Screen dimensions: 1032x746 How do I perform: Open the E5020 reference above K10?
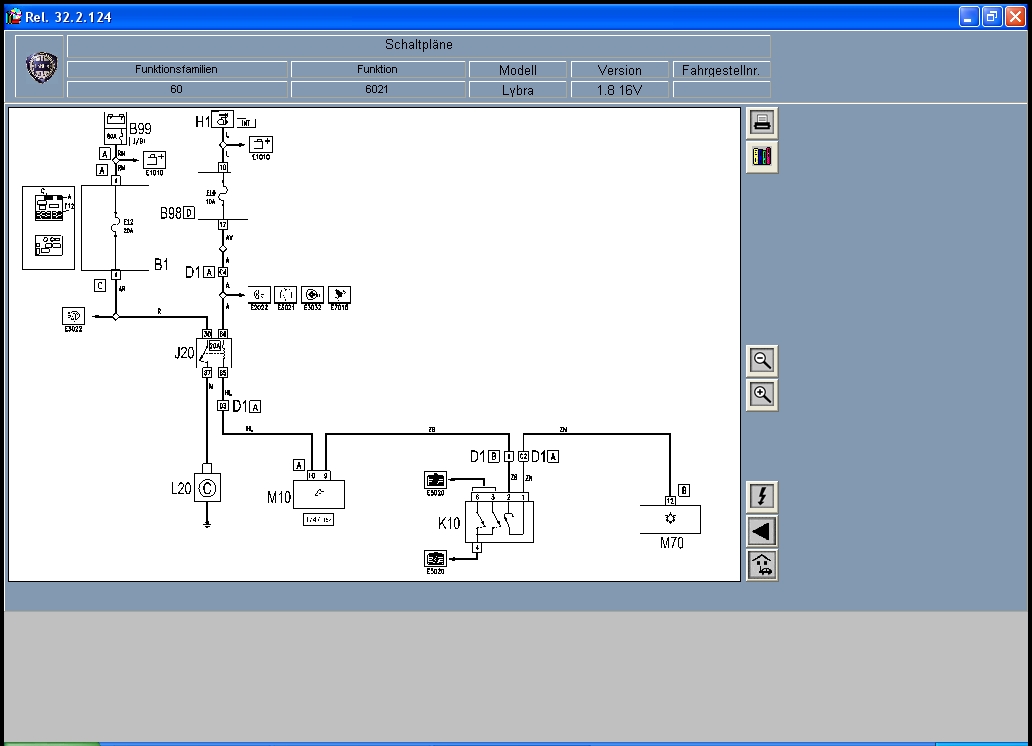click(435, 480)
